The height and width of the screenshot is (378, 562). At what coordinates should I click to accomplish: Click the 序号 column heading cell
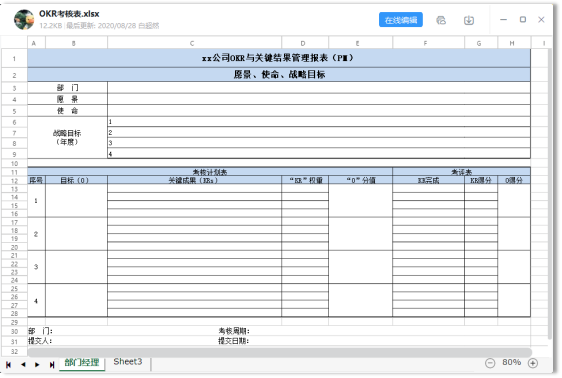[36, 180]
